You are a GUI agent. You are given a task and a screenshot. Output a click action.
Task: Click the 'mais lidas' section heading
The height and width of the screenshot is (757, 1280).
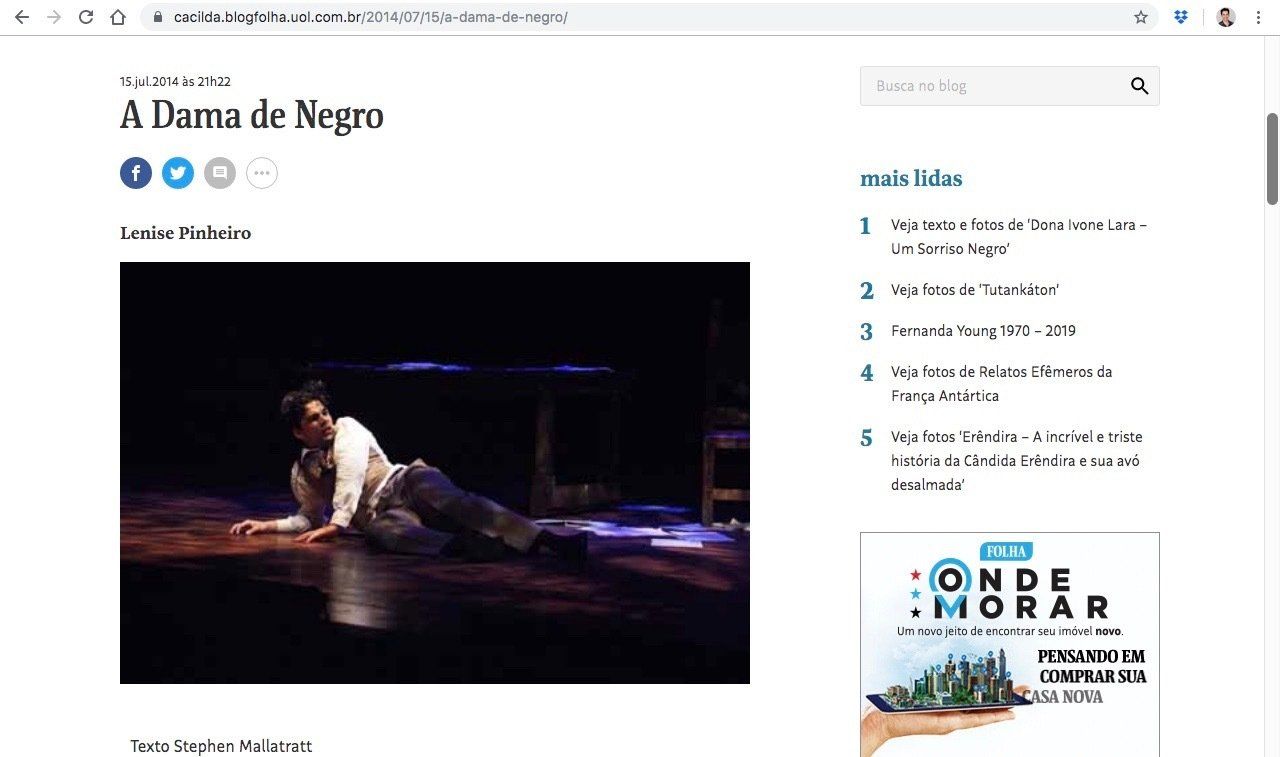coord(911,179)
